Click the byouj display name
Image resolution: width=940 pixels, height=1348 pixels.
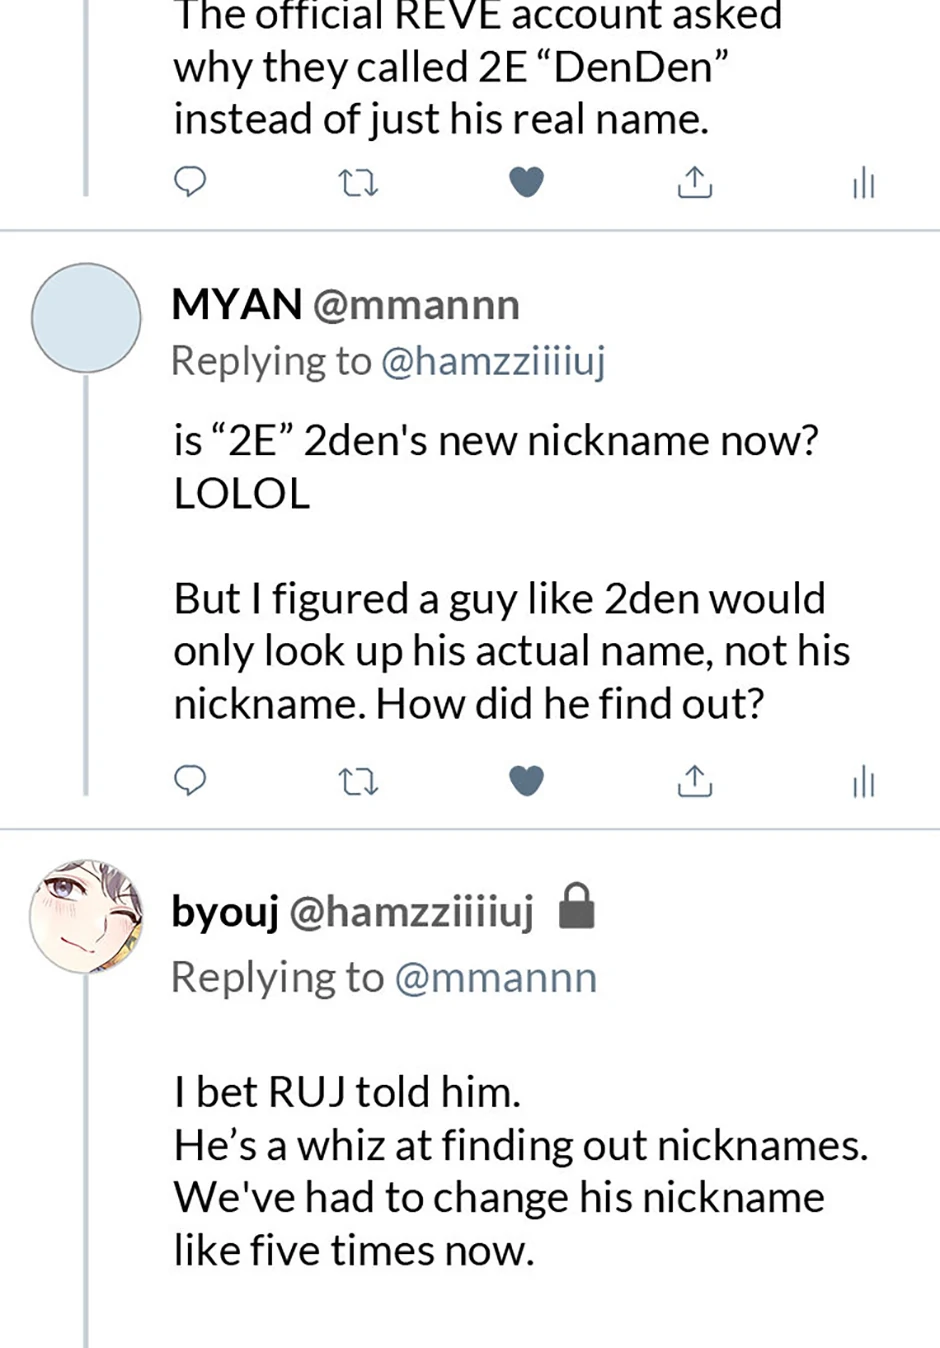pos(225,911)
